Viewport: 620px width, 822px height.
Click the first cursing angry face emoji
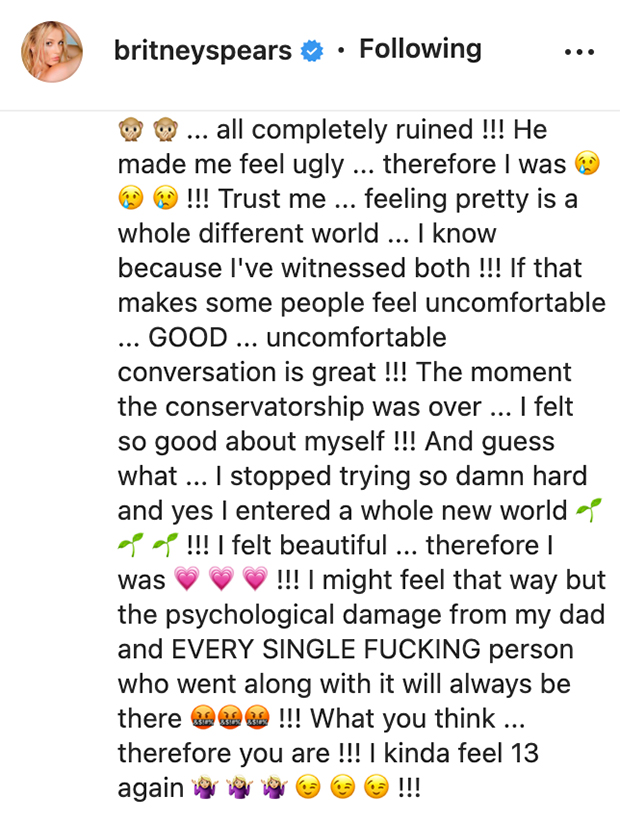203,718
